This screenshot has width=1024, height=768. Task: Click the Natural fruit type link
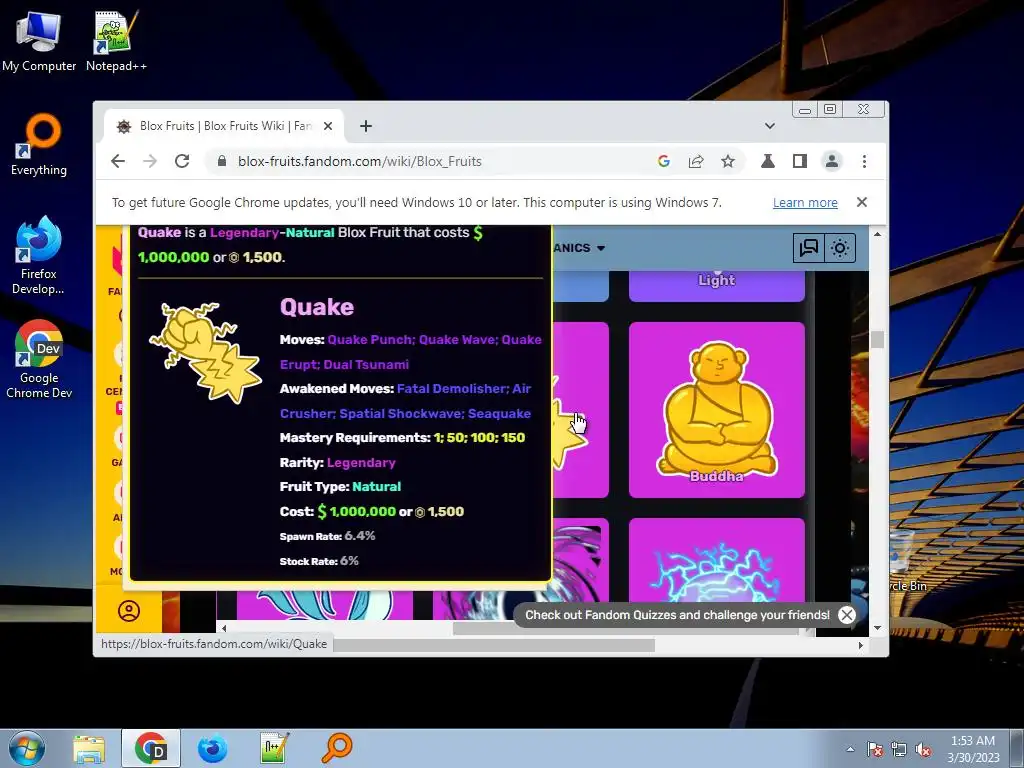pos(377,487)
